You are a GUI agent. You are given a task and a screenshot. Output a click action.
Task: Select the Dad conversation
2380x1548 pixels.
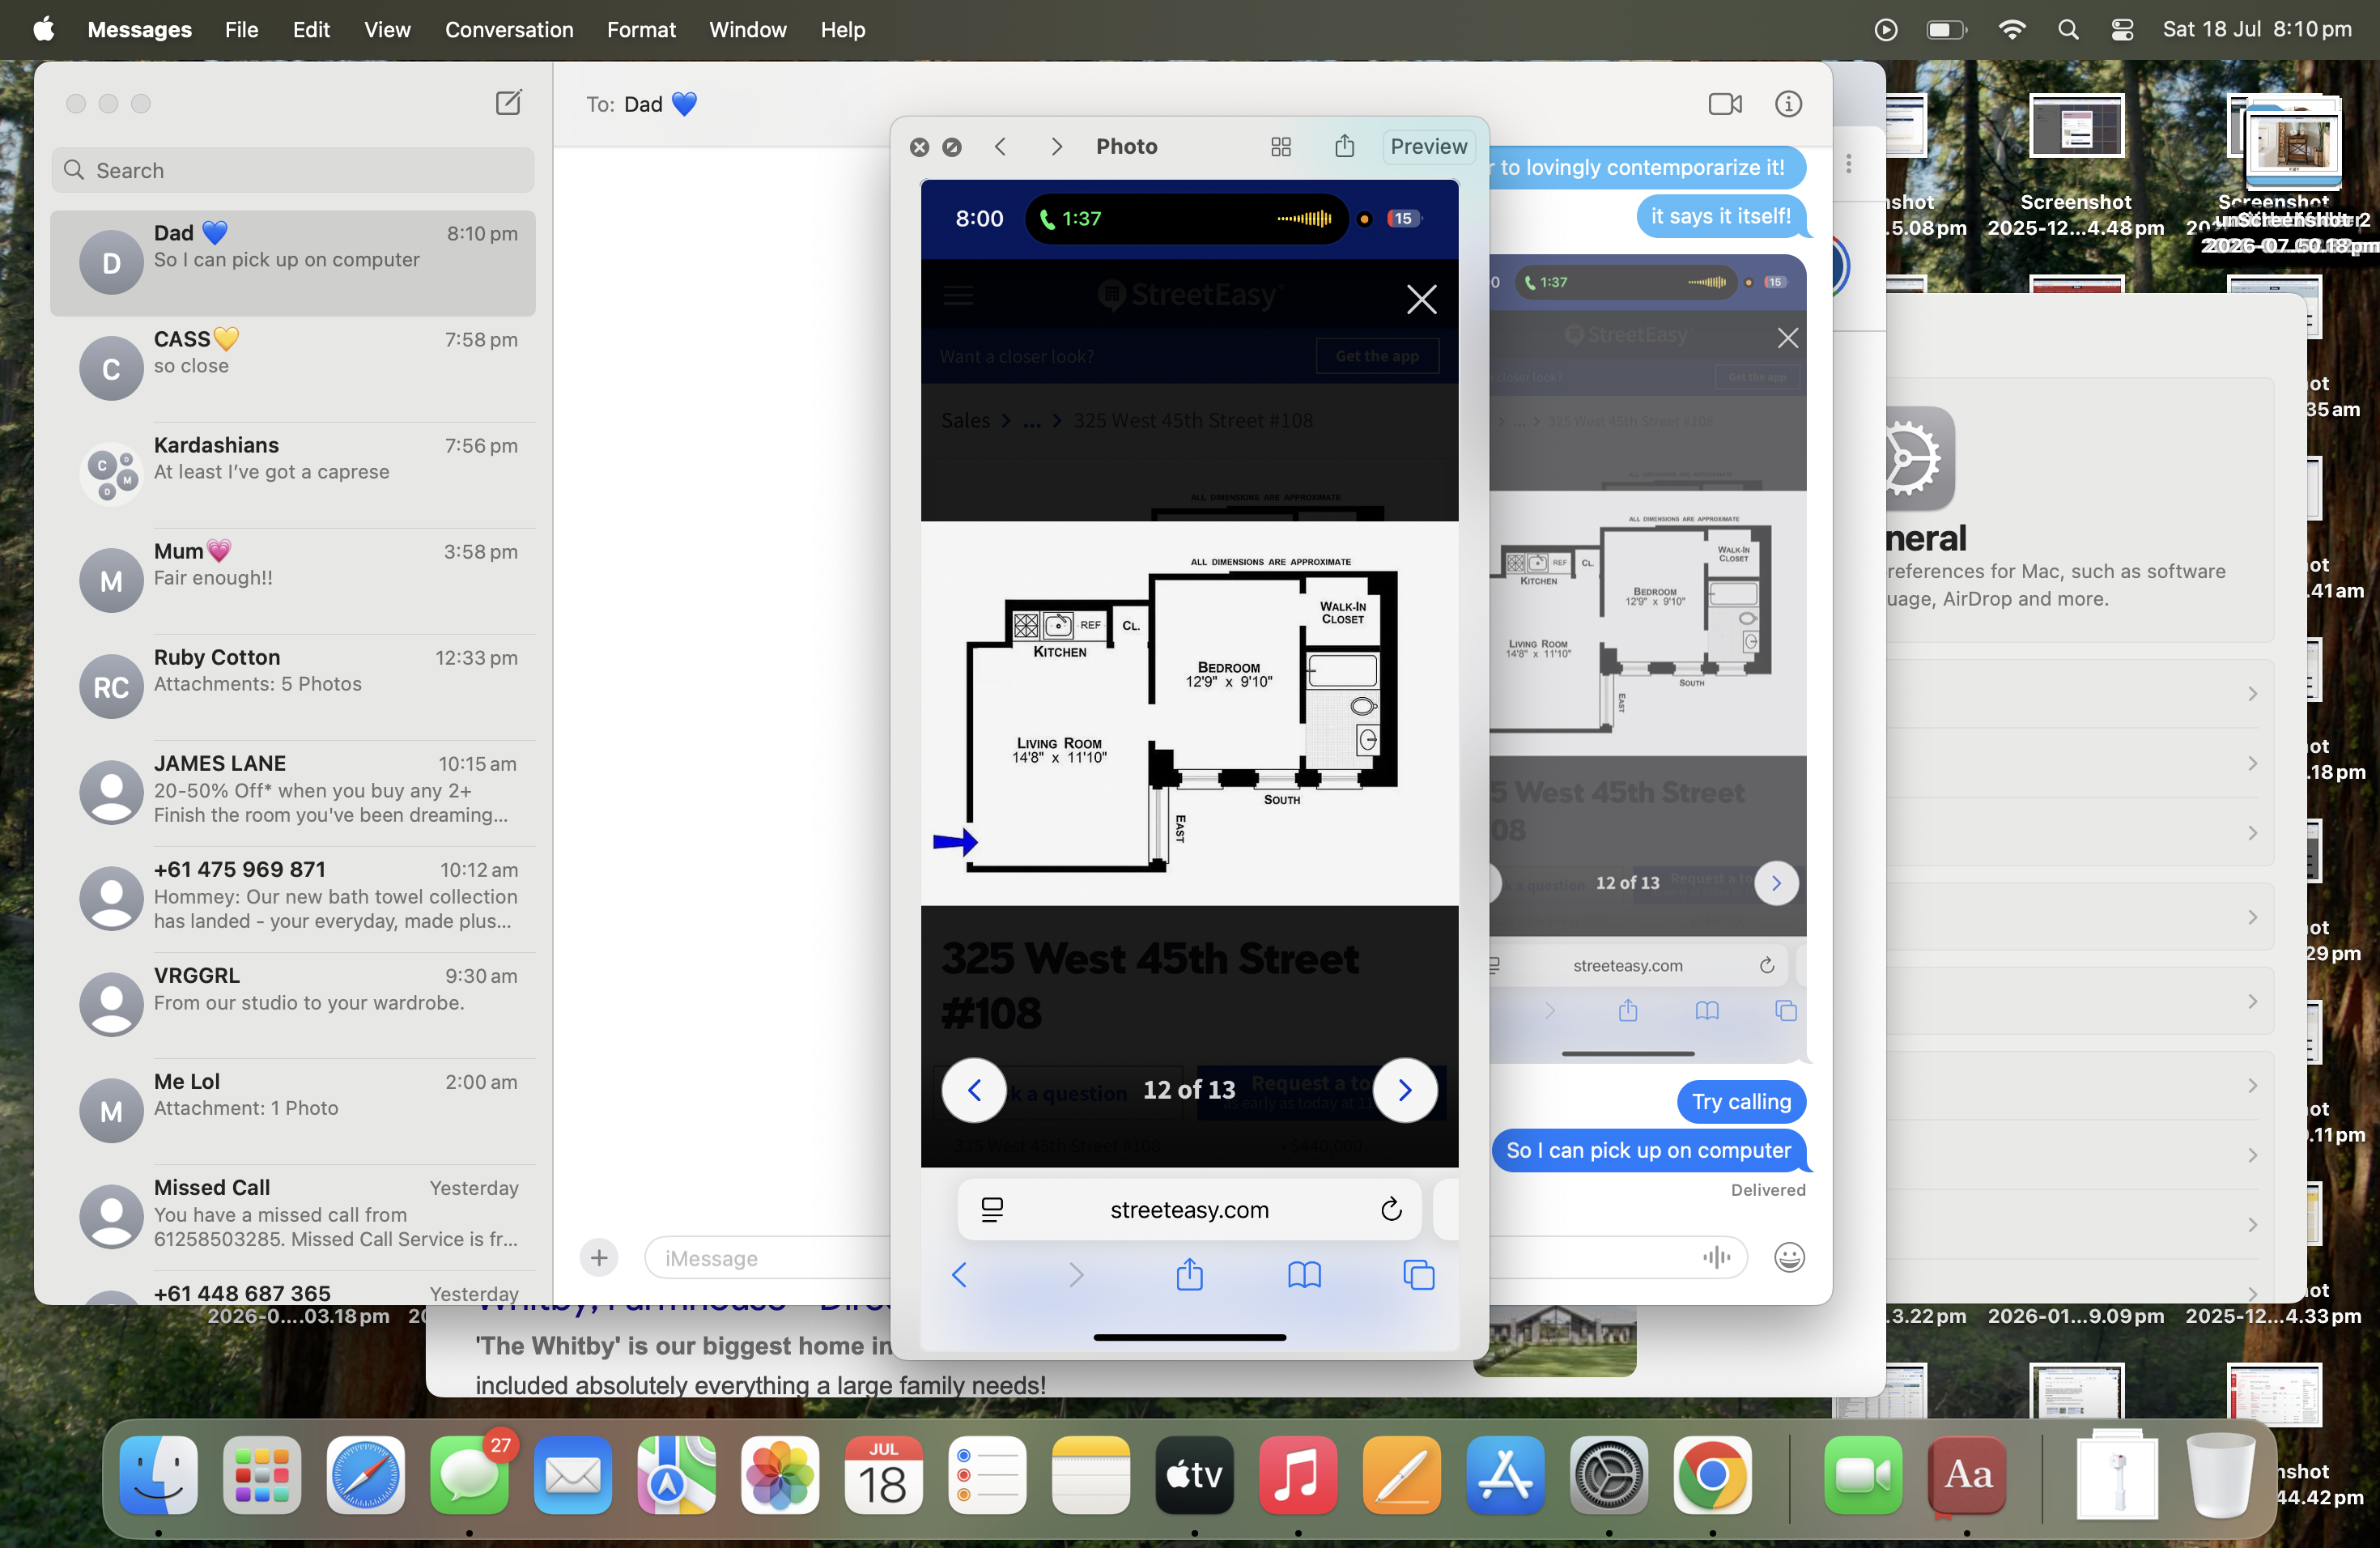click(x=293, y=262)
